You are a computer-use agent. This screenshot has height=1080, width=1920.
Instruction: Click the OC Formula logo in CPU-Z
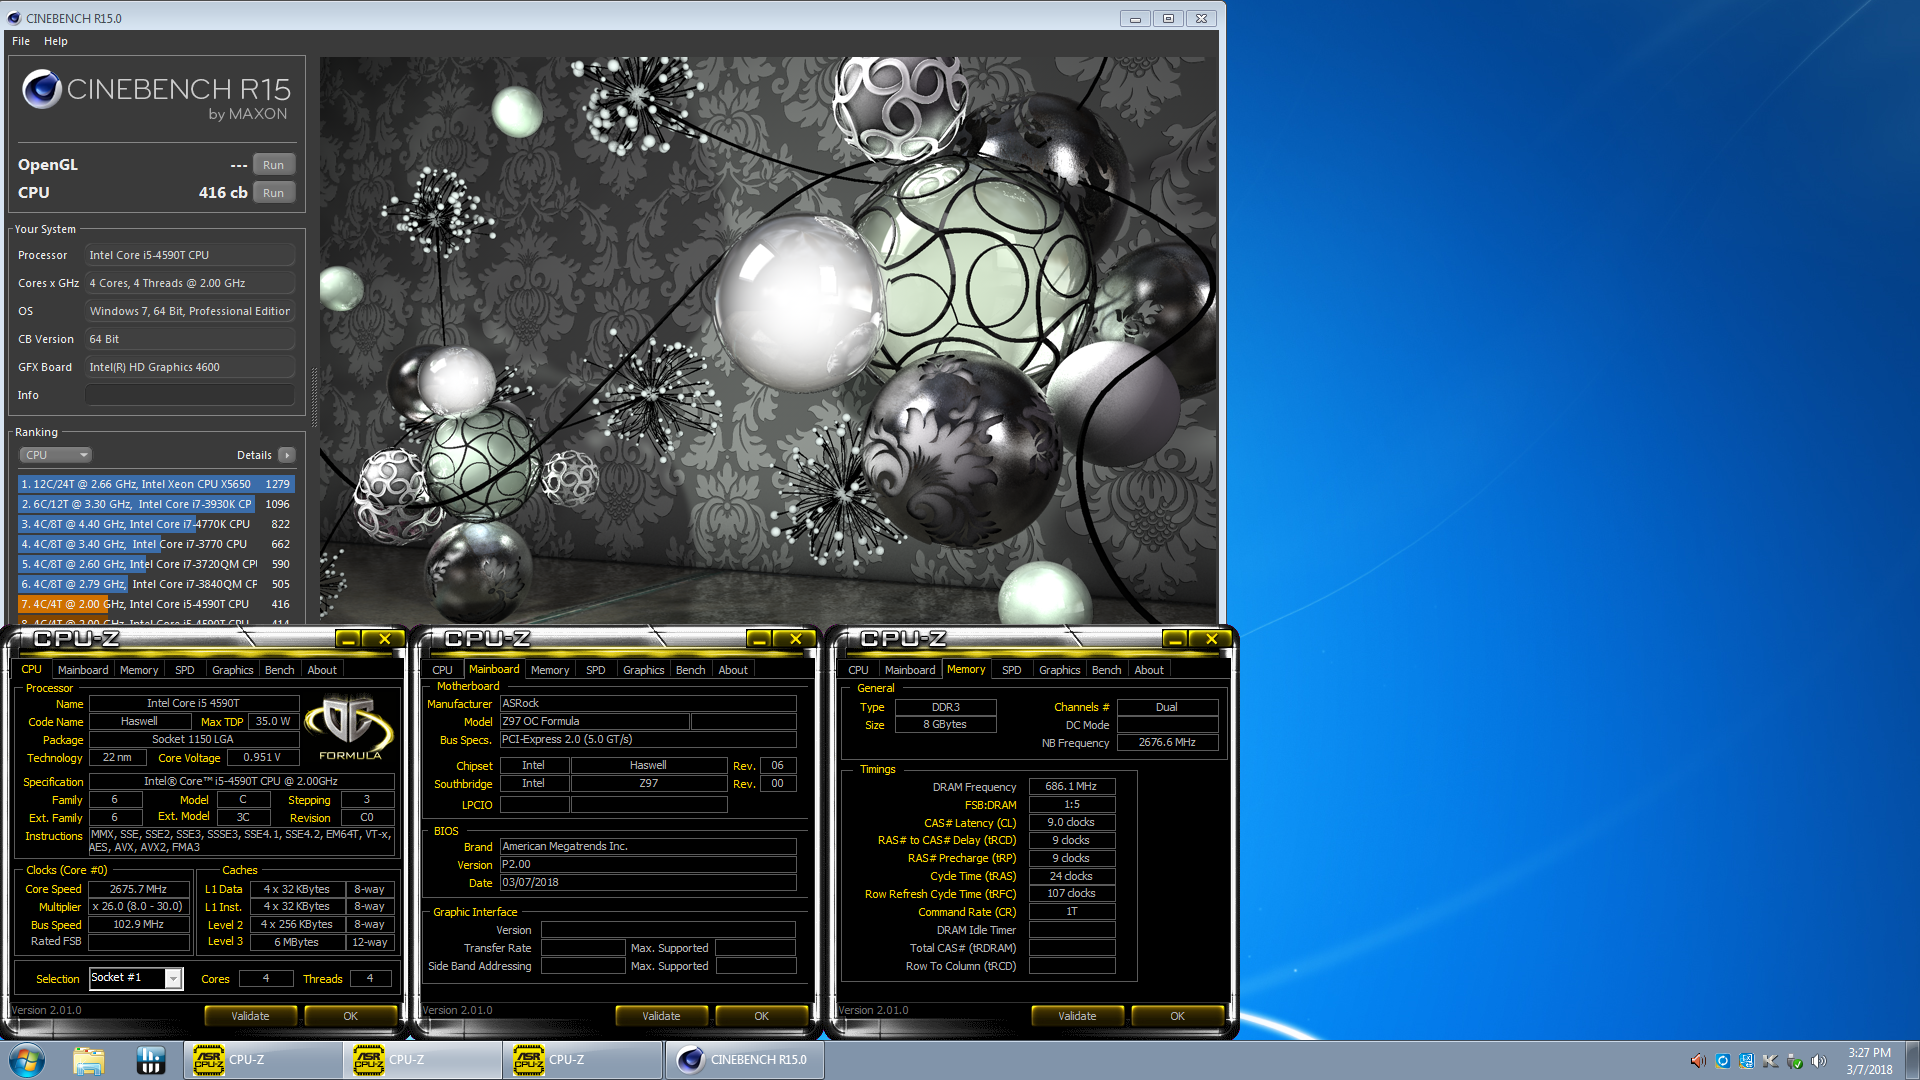pyautogui.click(x=349, y=728)
